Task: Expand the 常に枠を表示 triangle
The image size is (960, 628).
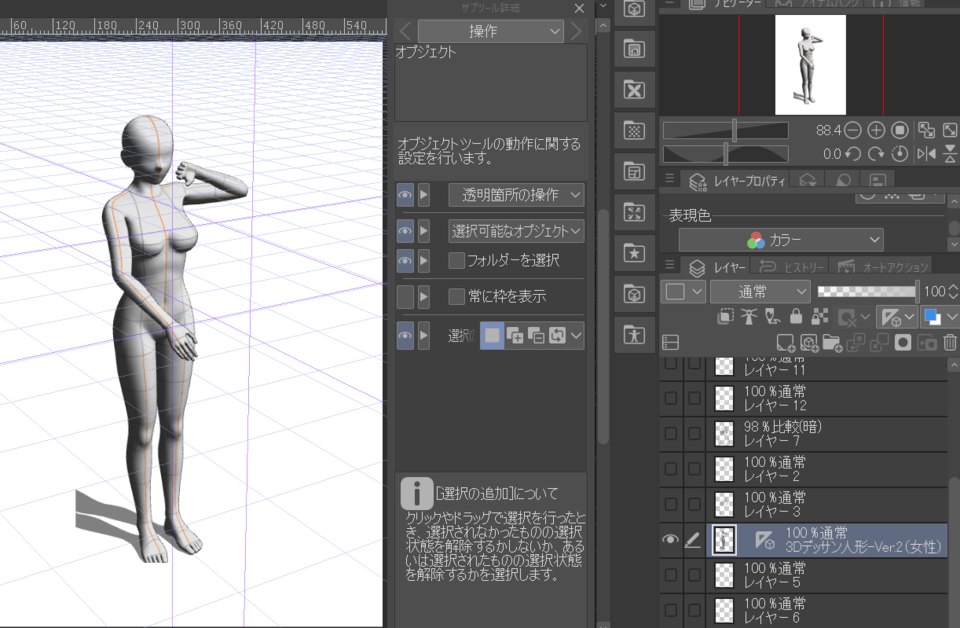Action: click(424, 297)
